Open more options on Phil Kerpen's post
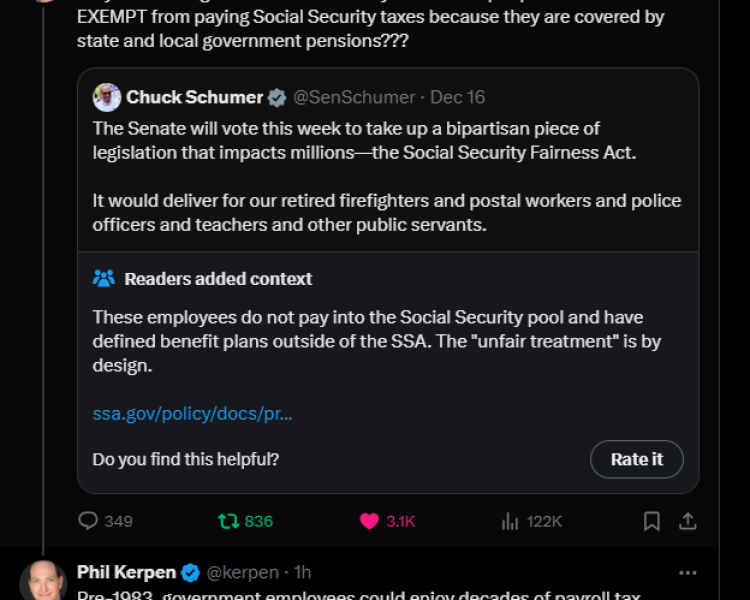The image size is (750, 600). (688, 573)
